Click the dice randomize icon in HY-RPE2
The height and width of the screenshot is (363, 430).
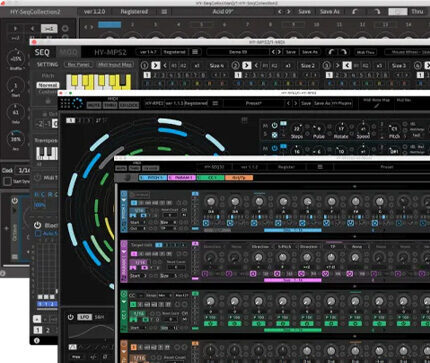point(274,135)
